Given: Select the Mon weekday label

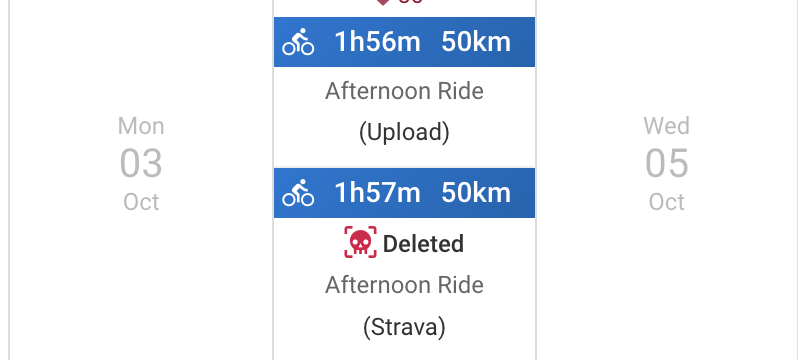Looking at the screenshot, I should point(141,126).
